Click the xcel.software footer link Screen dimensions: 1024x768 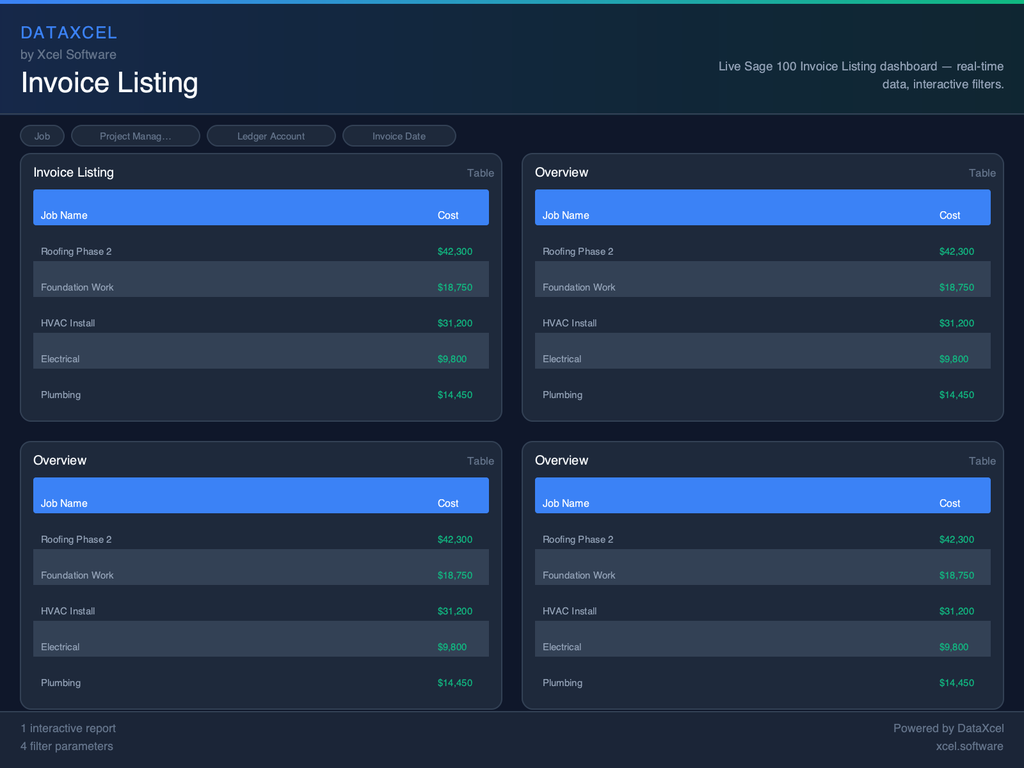point(969,746)
